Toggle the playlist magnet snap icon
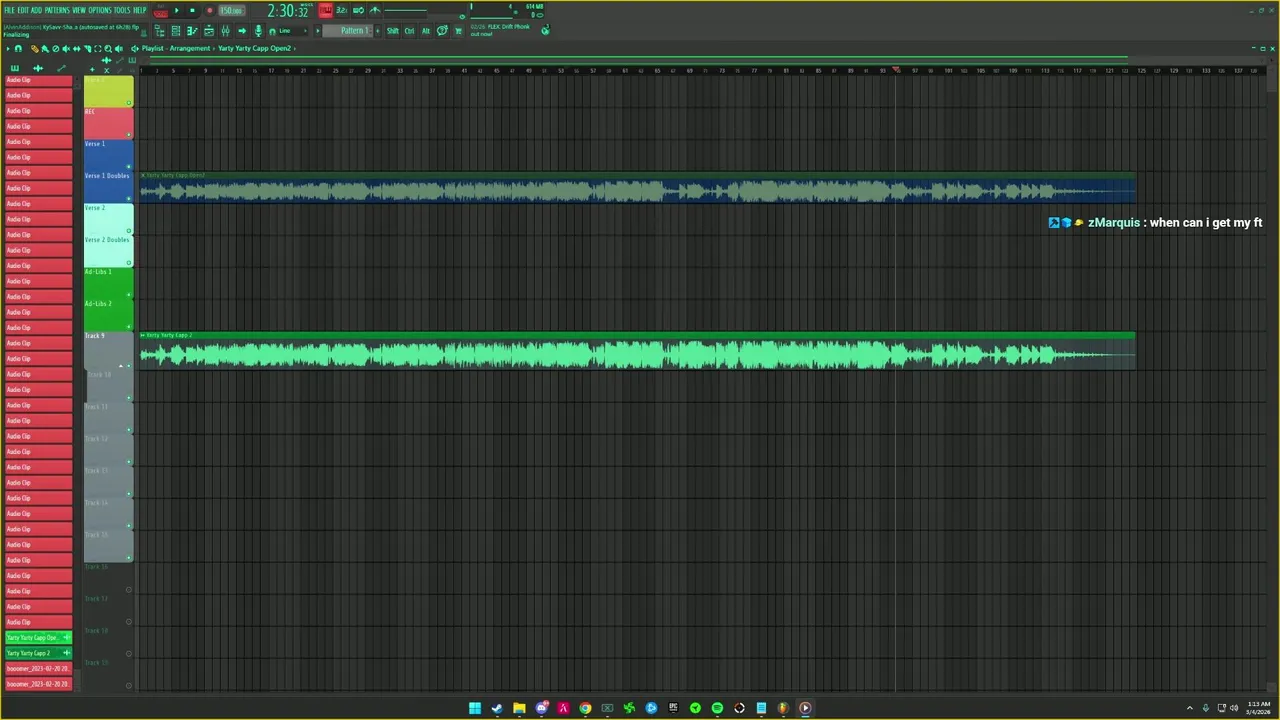Screen dimensions: 1280x720 click(x=18, y=48)
